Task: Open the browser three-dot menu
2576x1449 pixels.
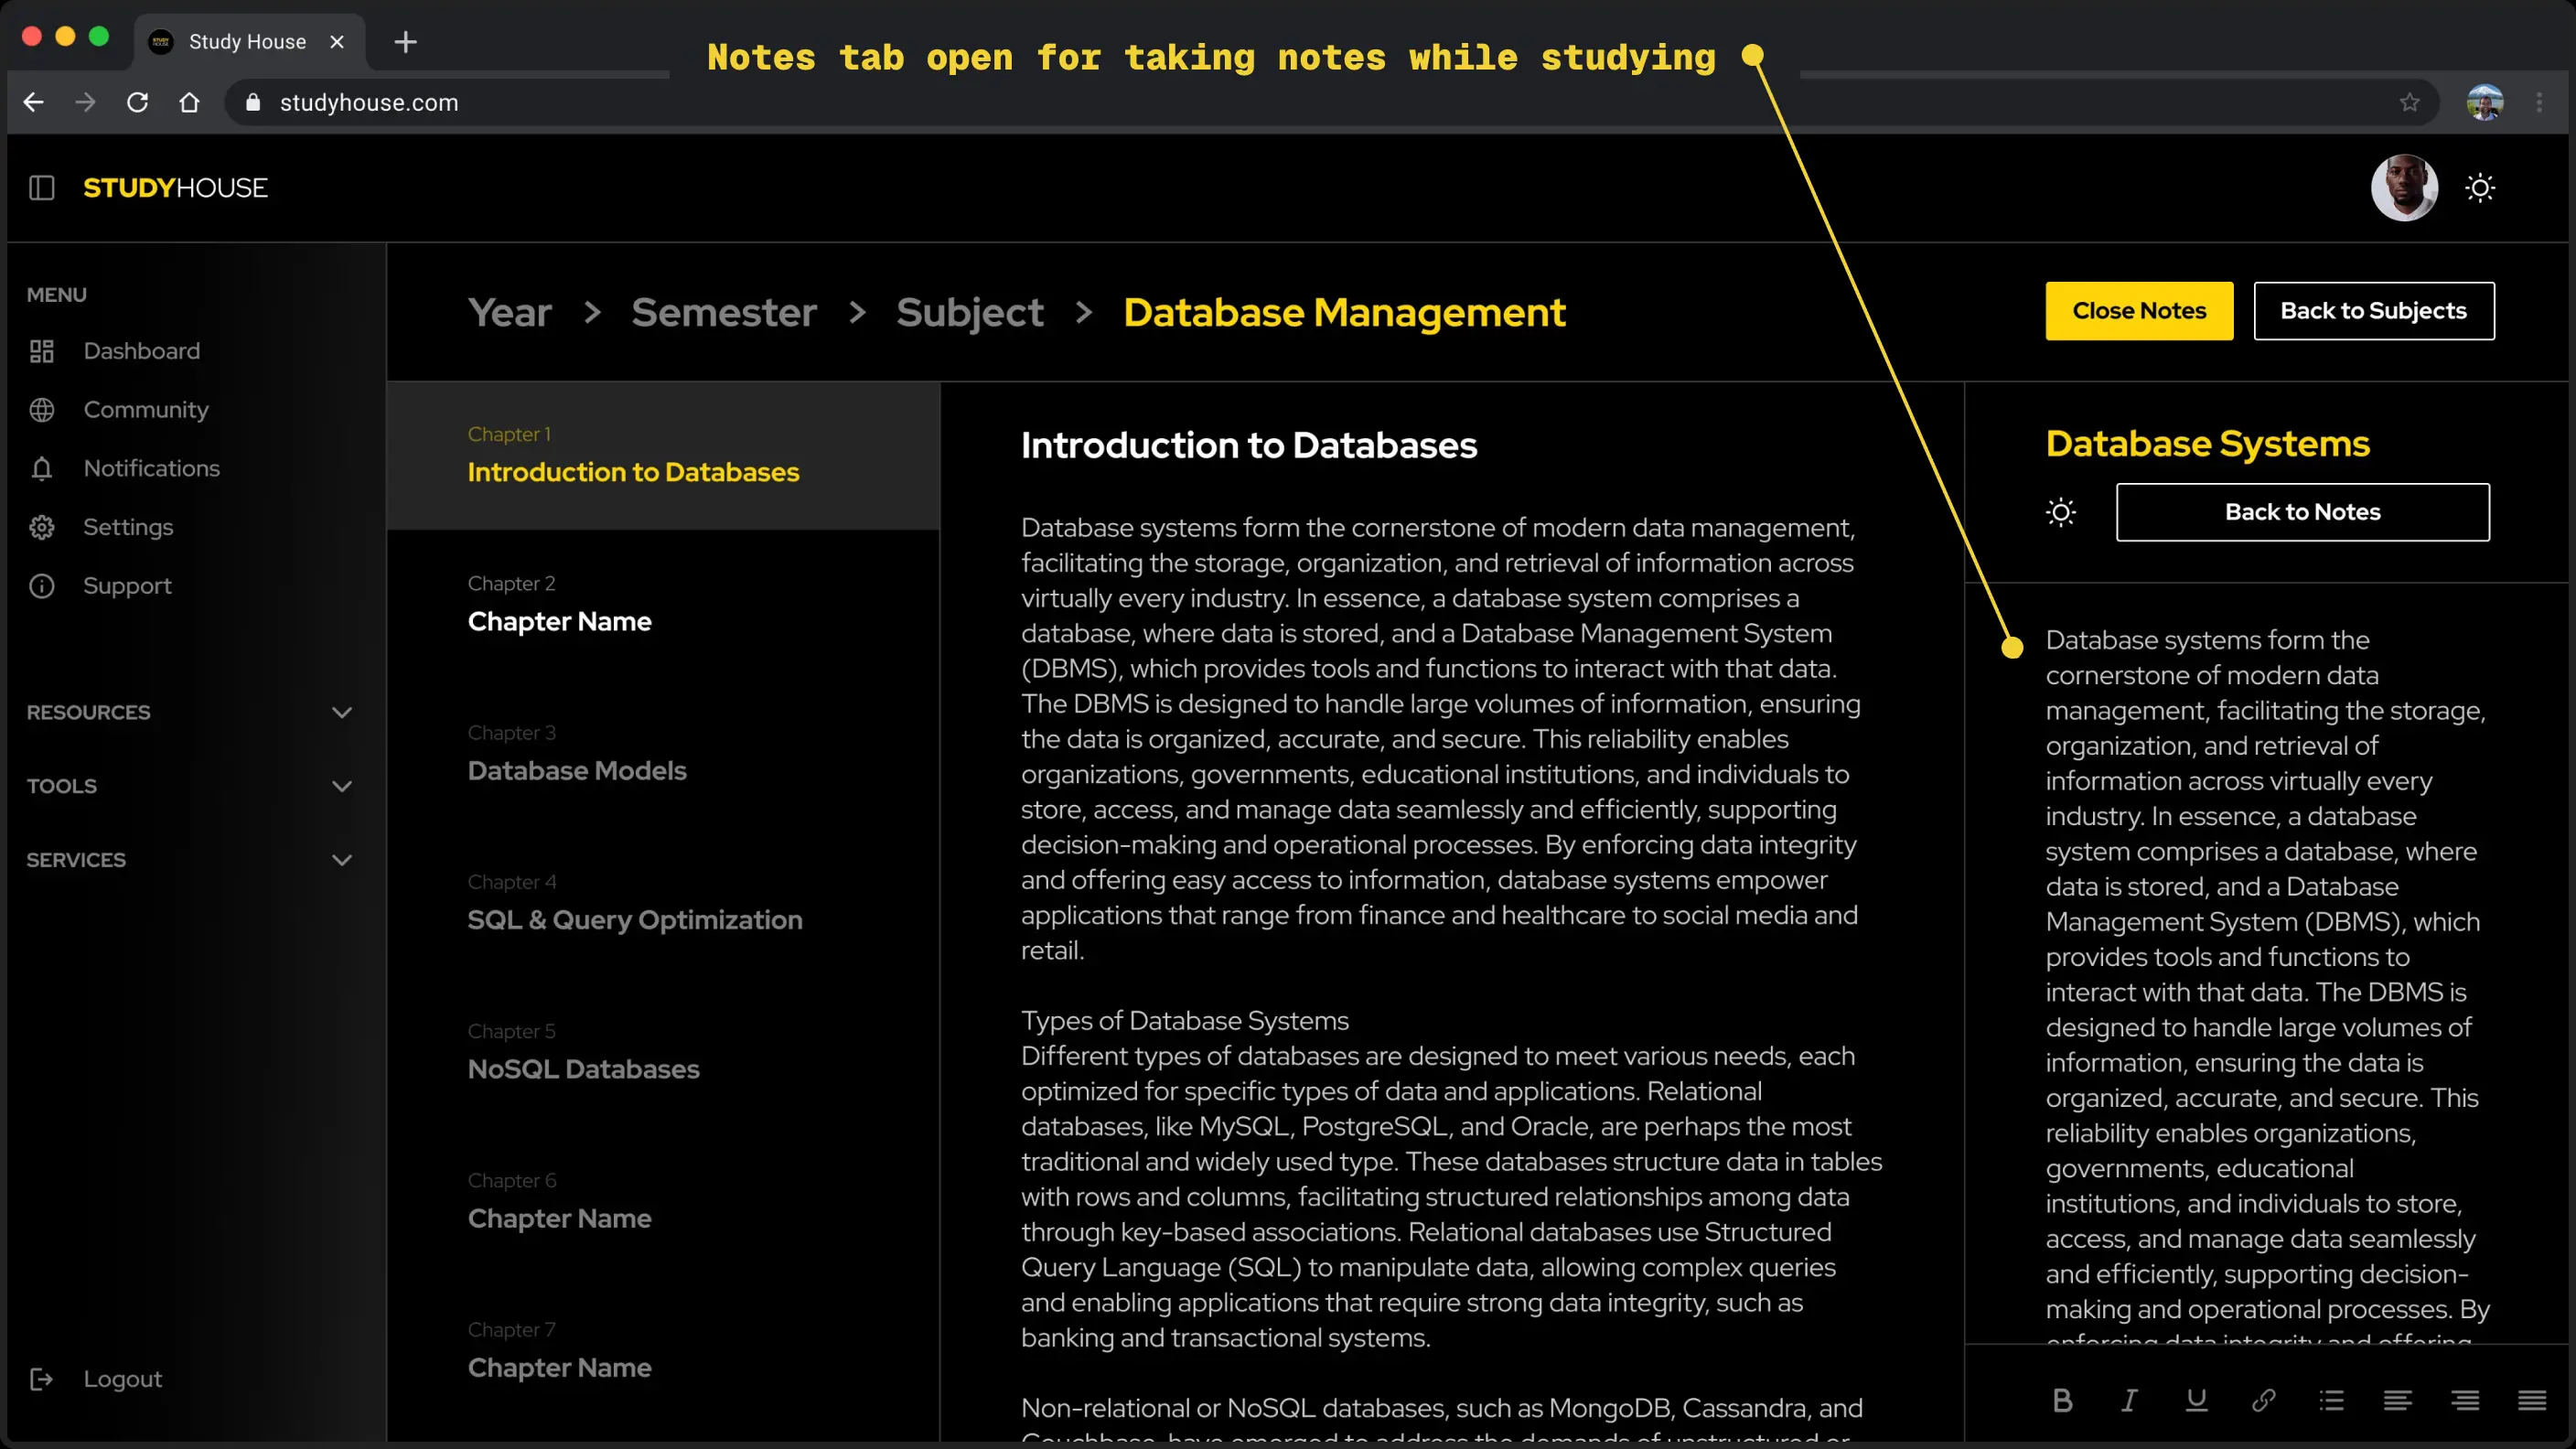Action: pos(2539,102)
